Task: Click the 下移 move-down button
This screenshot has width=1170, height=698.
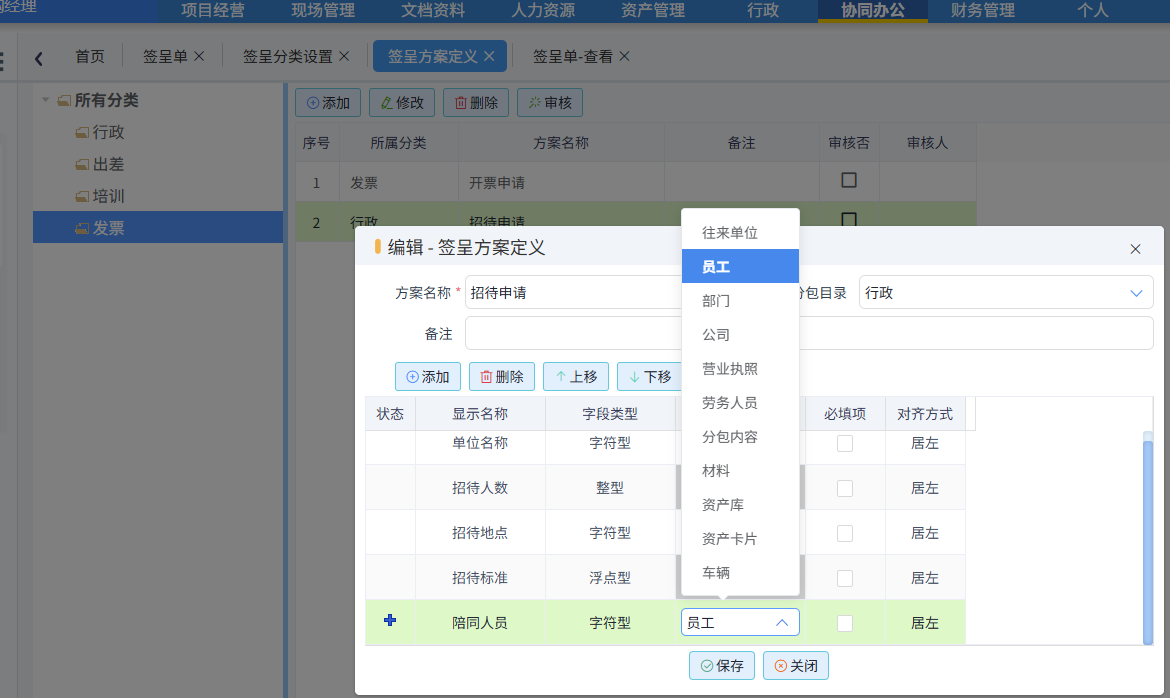Action: (x=650, y=376)
